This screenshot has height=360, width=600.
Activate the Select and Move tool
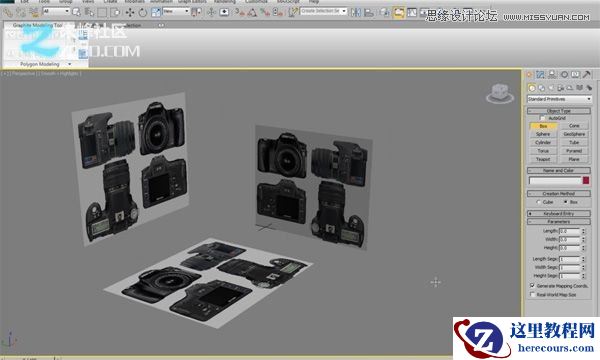coord(130,12)
